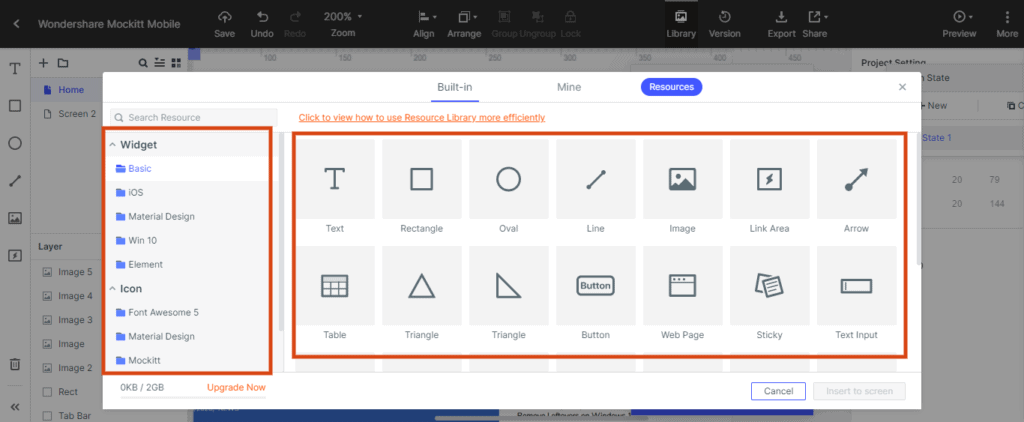Switch to the Mine tab
The image size is (1024, 422).
pyautogui.click(x=569, y=87)
